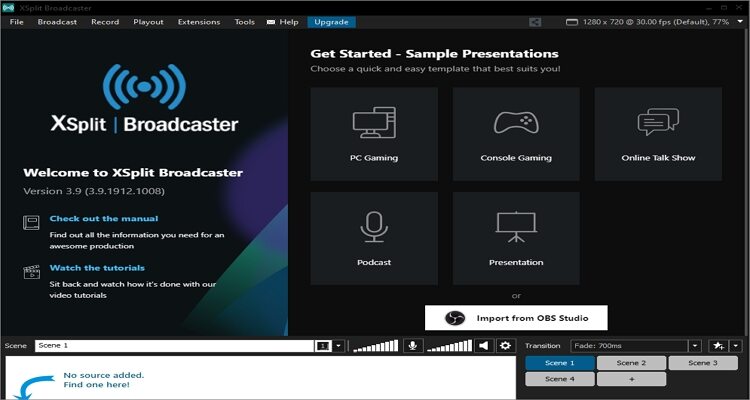Open the resolution dropdown arrow
This screenshot has width=750, height=400.
pos(740,22)
